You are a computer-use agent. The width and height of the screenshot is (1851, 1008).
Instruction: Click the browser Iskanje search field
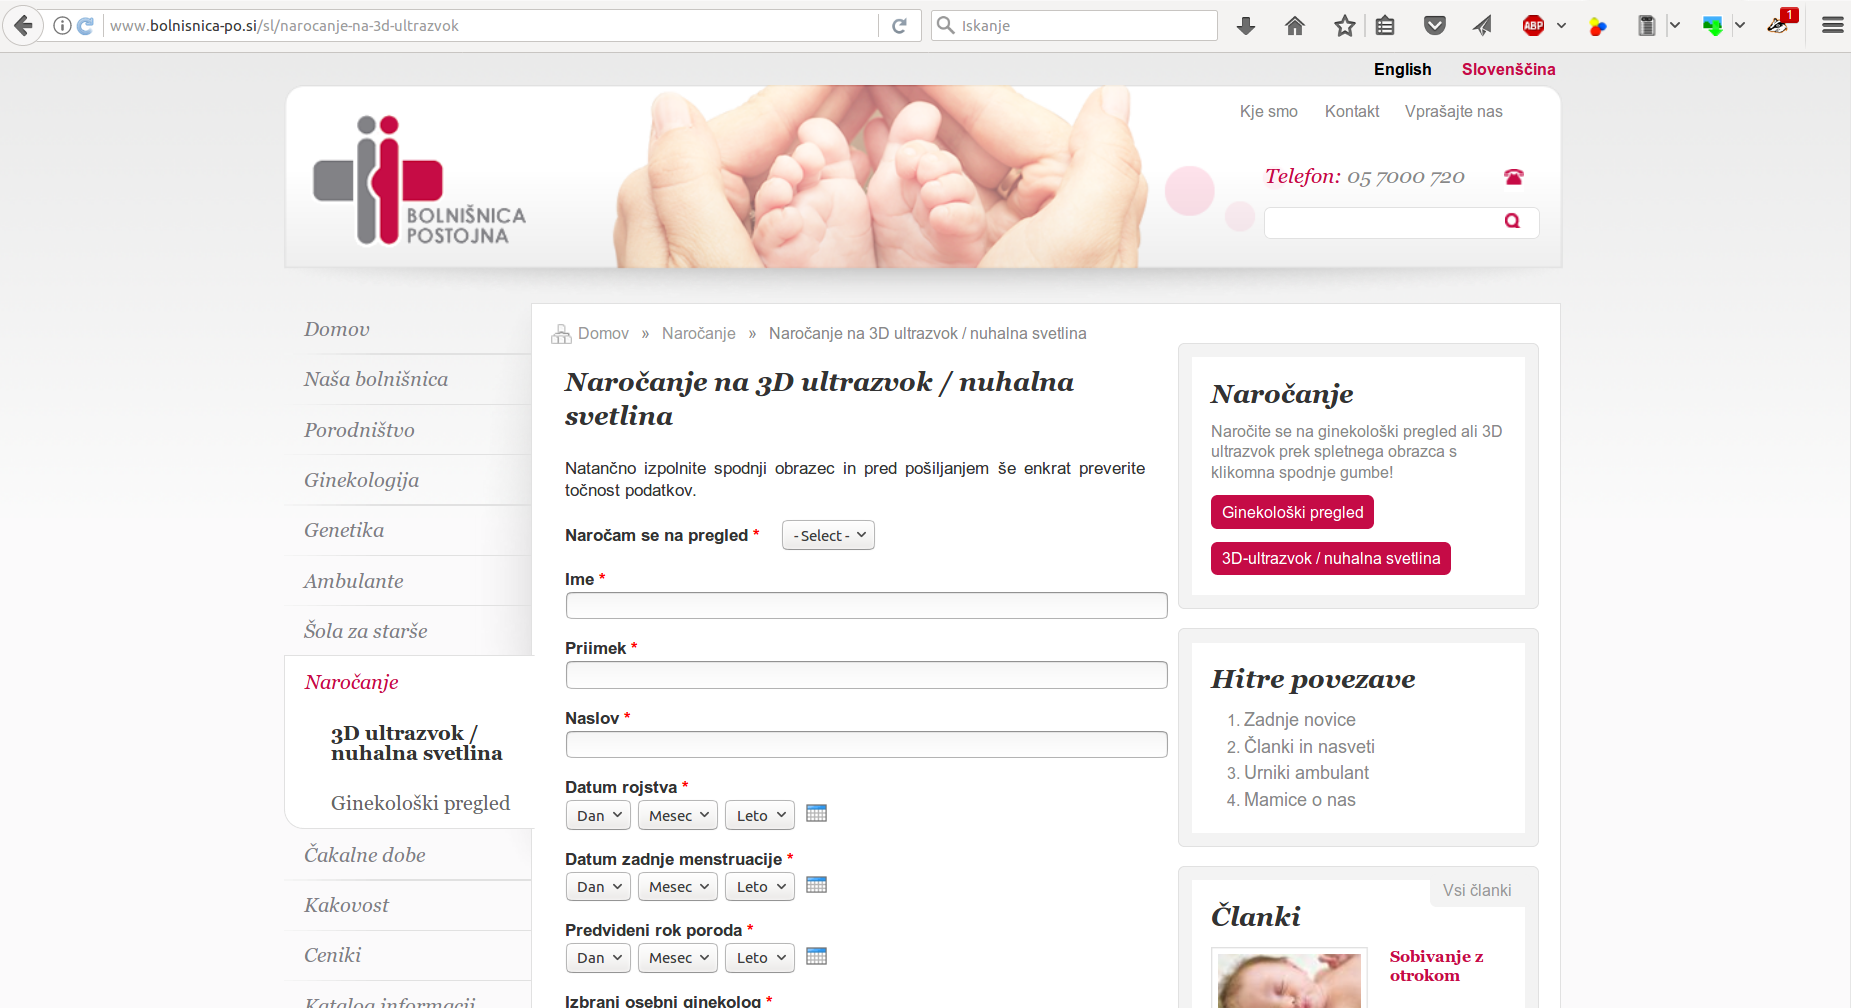1075,26
